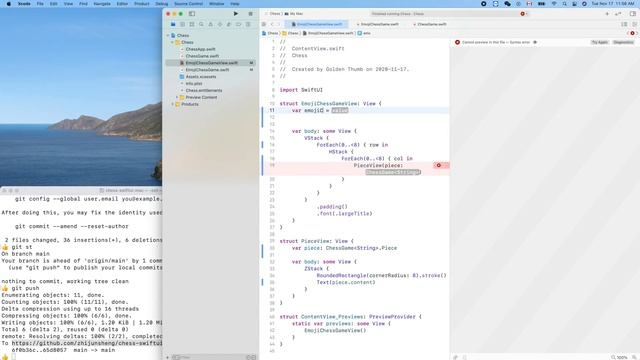
Task: Open the Source Control menu
Action: point(188,4)
